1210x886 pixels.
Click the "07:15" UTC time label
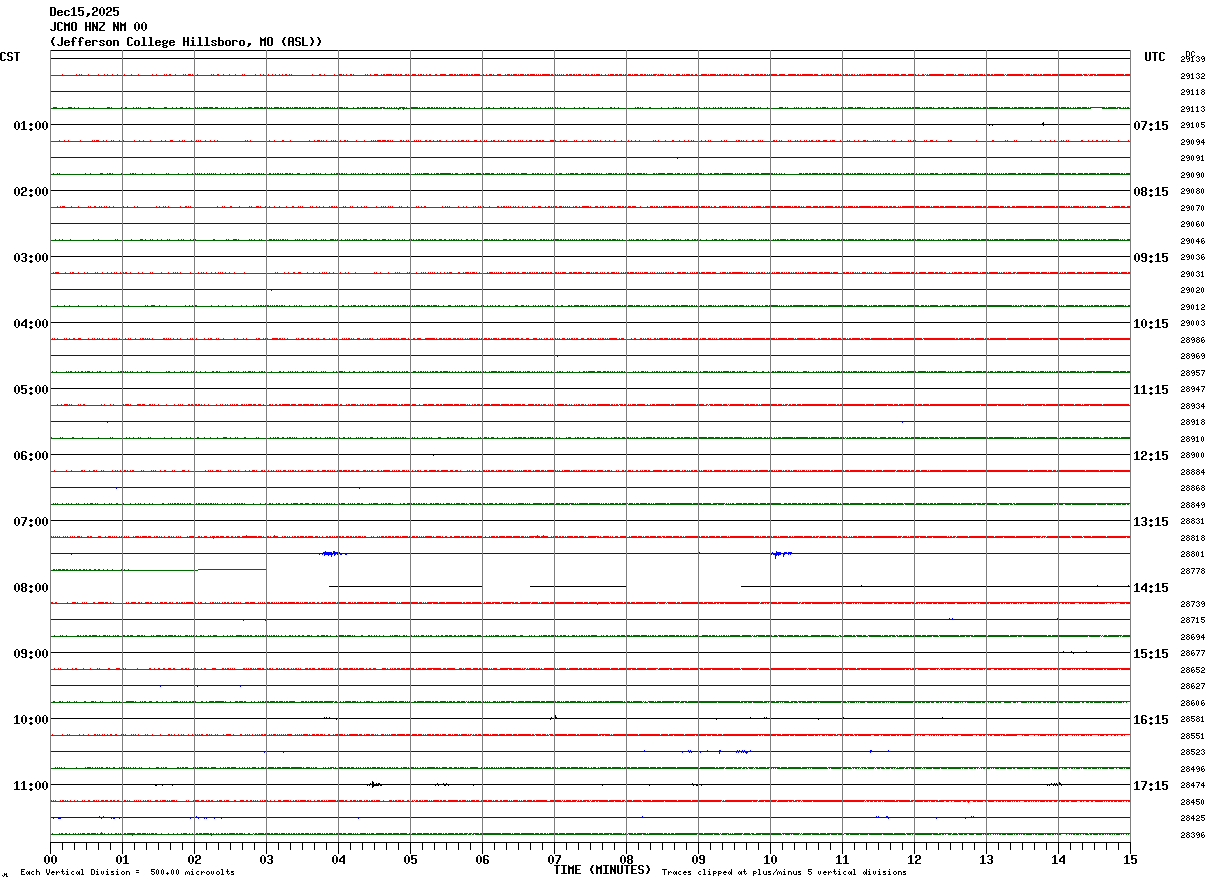[1151, 125]
